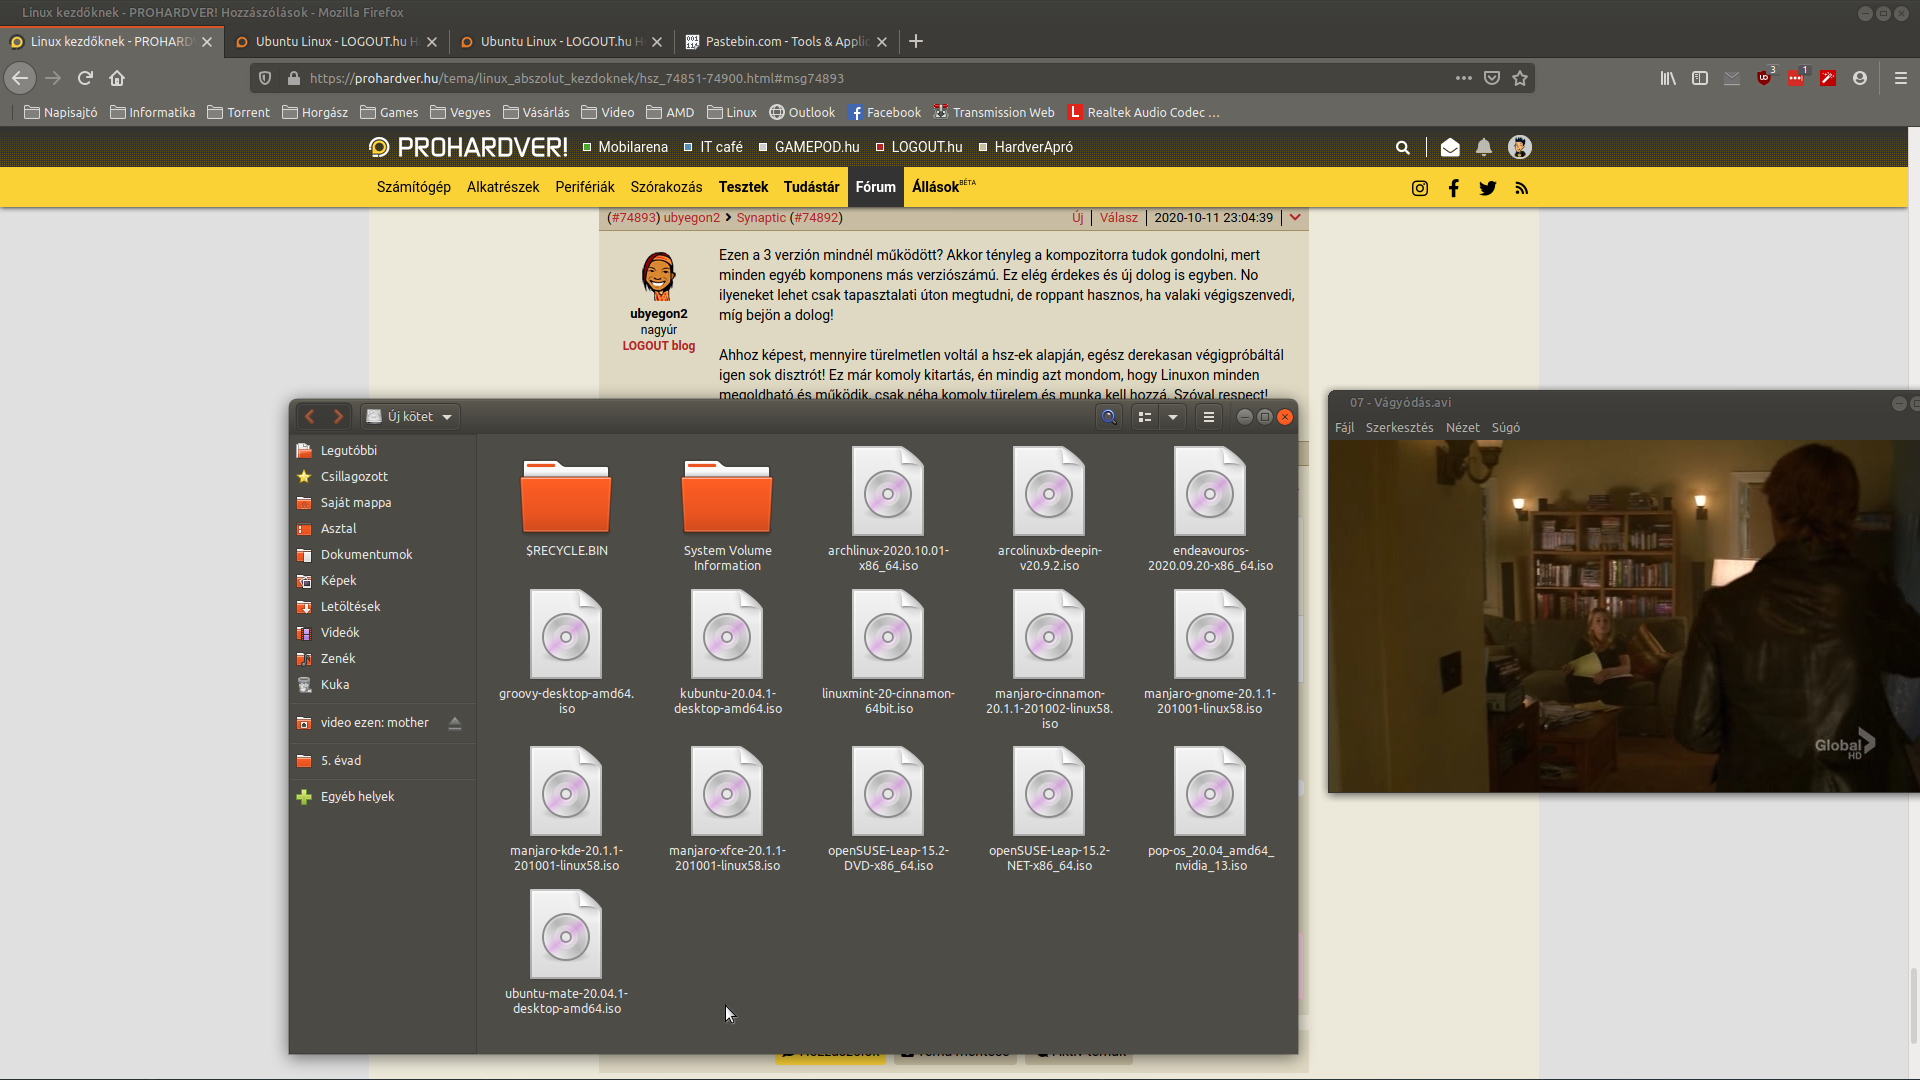Click file manager search magnifier button
The height and width of the screenshot is (1080, 1920).
(1109, 417)
